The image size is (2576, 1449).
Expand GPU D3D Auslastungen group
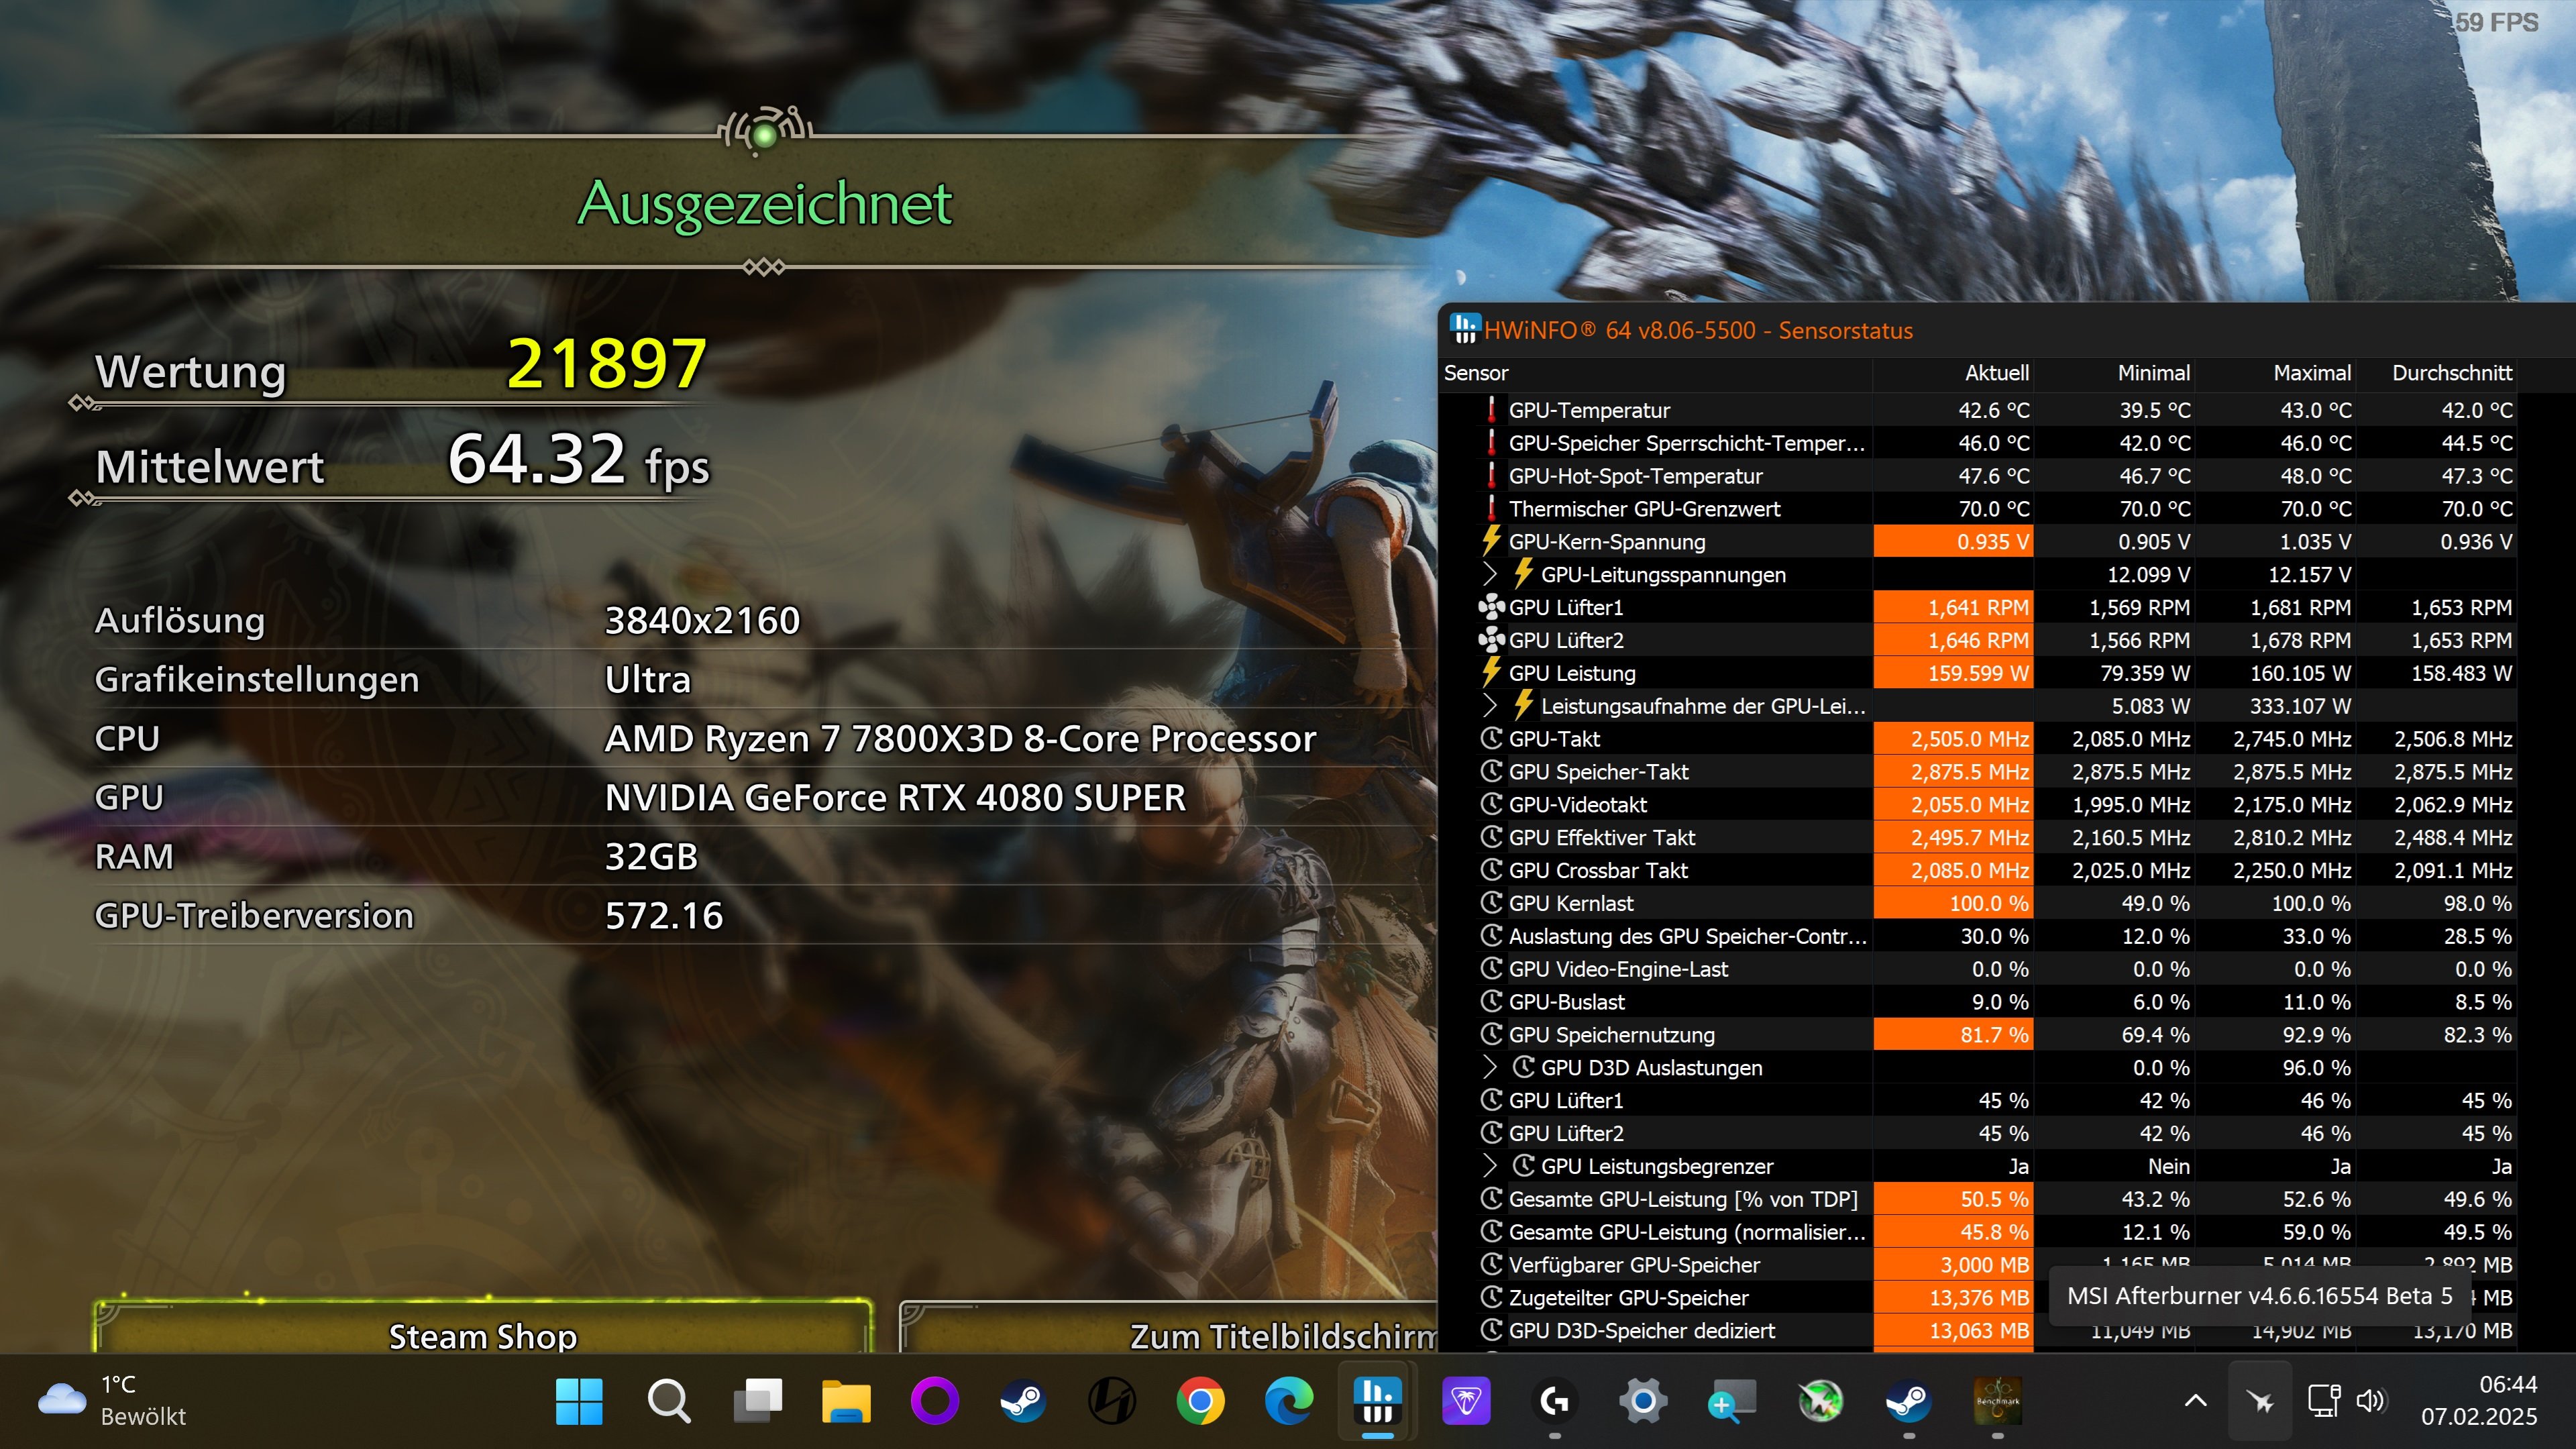(1490, 1067)
